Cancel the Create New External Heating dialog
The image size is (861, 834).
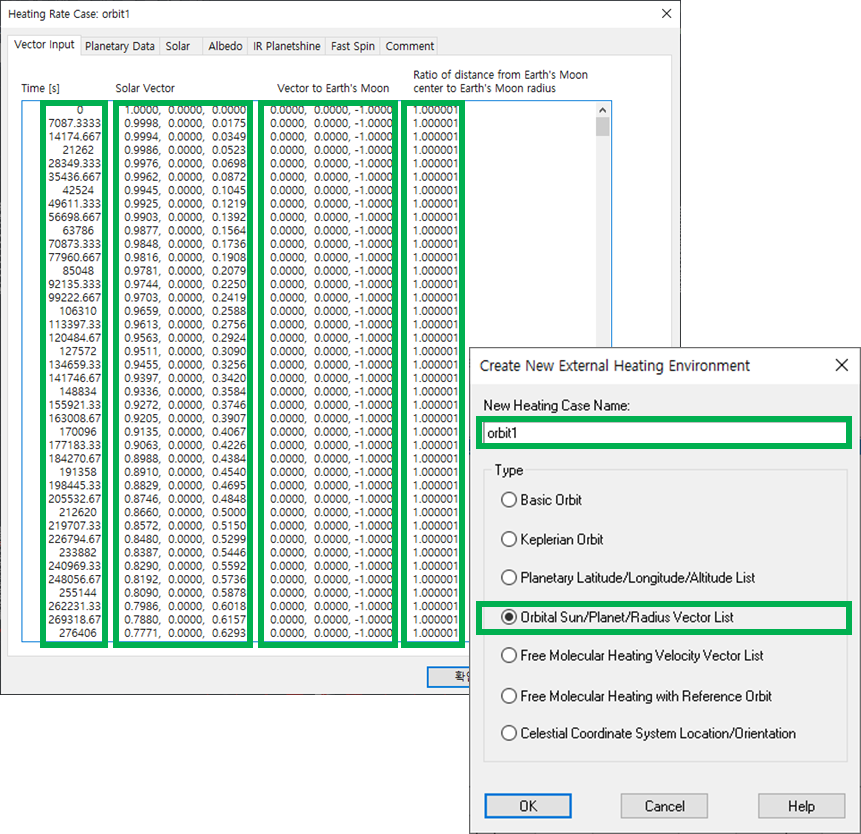[664, 805]
